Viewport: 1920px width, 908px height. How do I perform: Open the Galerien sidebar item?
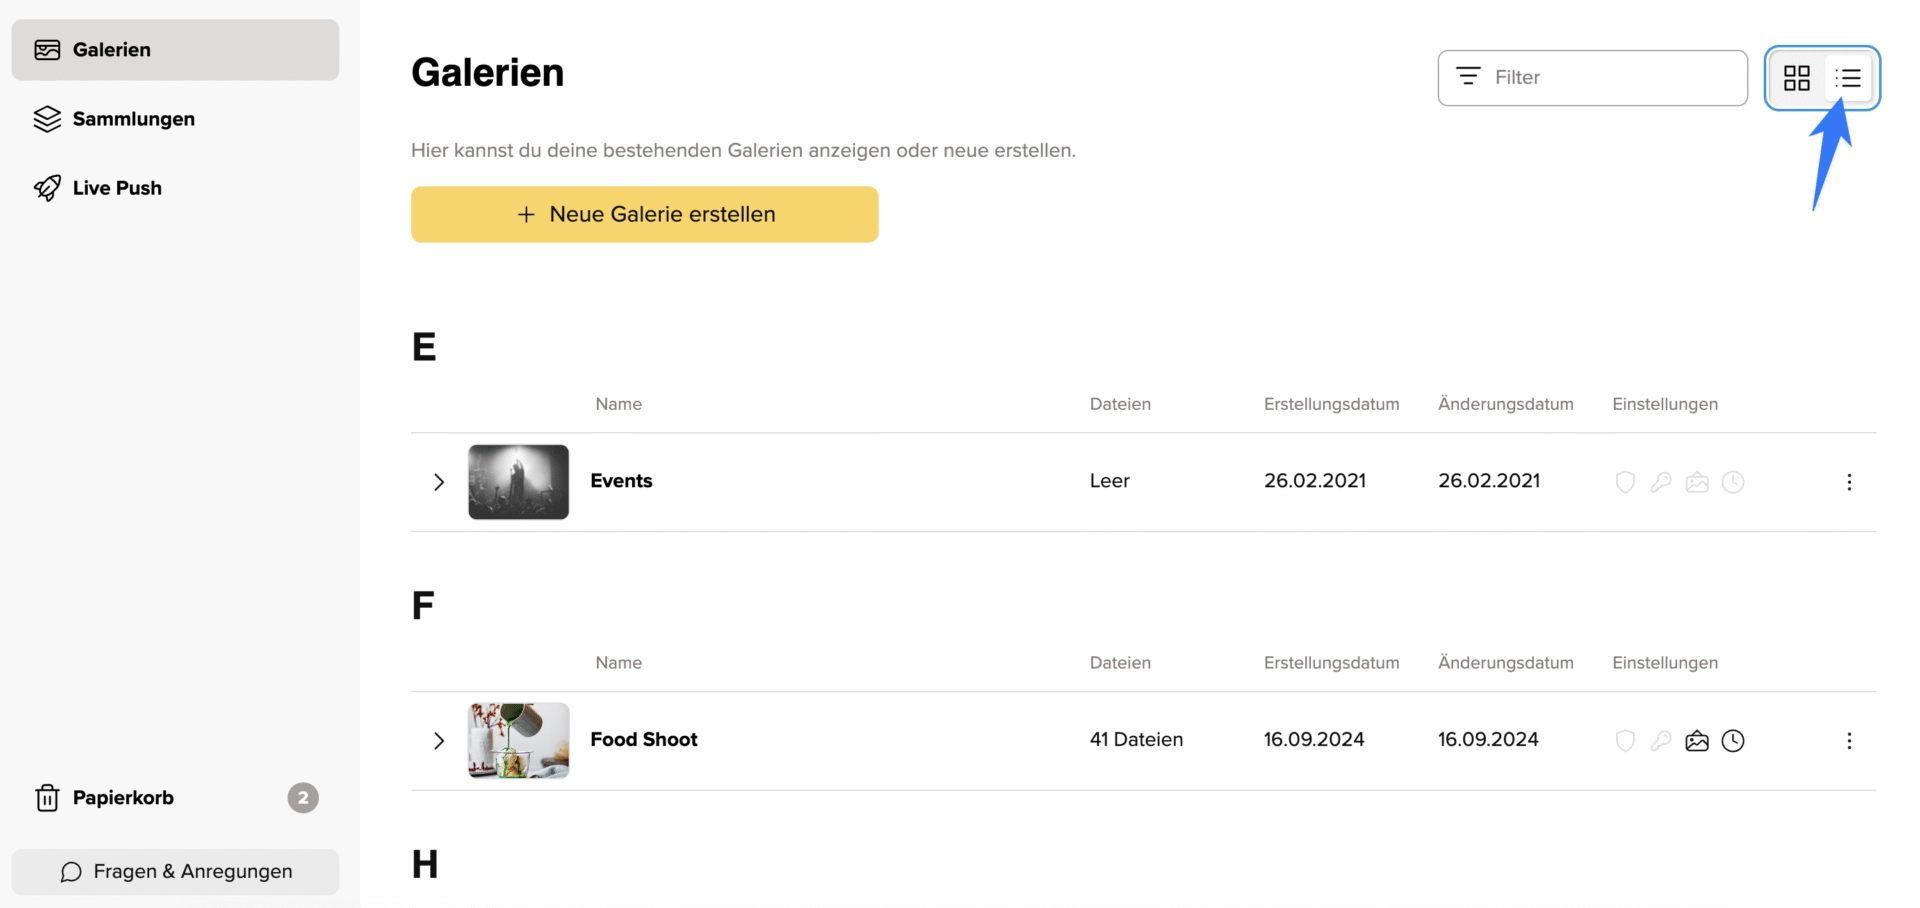point(112,50)
